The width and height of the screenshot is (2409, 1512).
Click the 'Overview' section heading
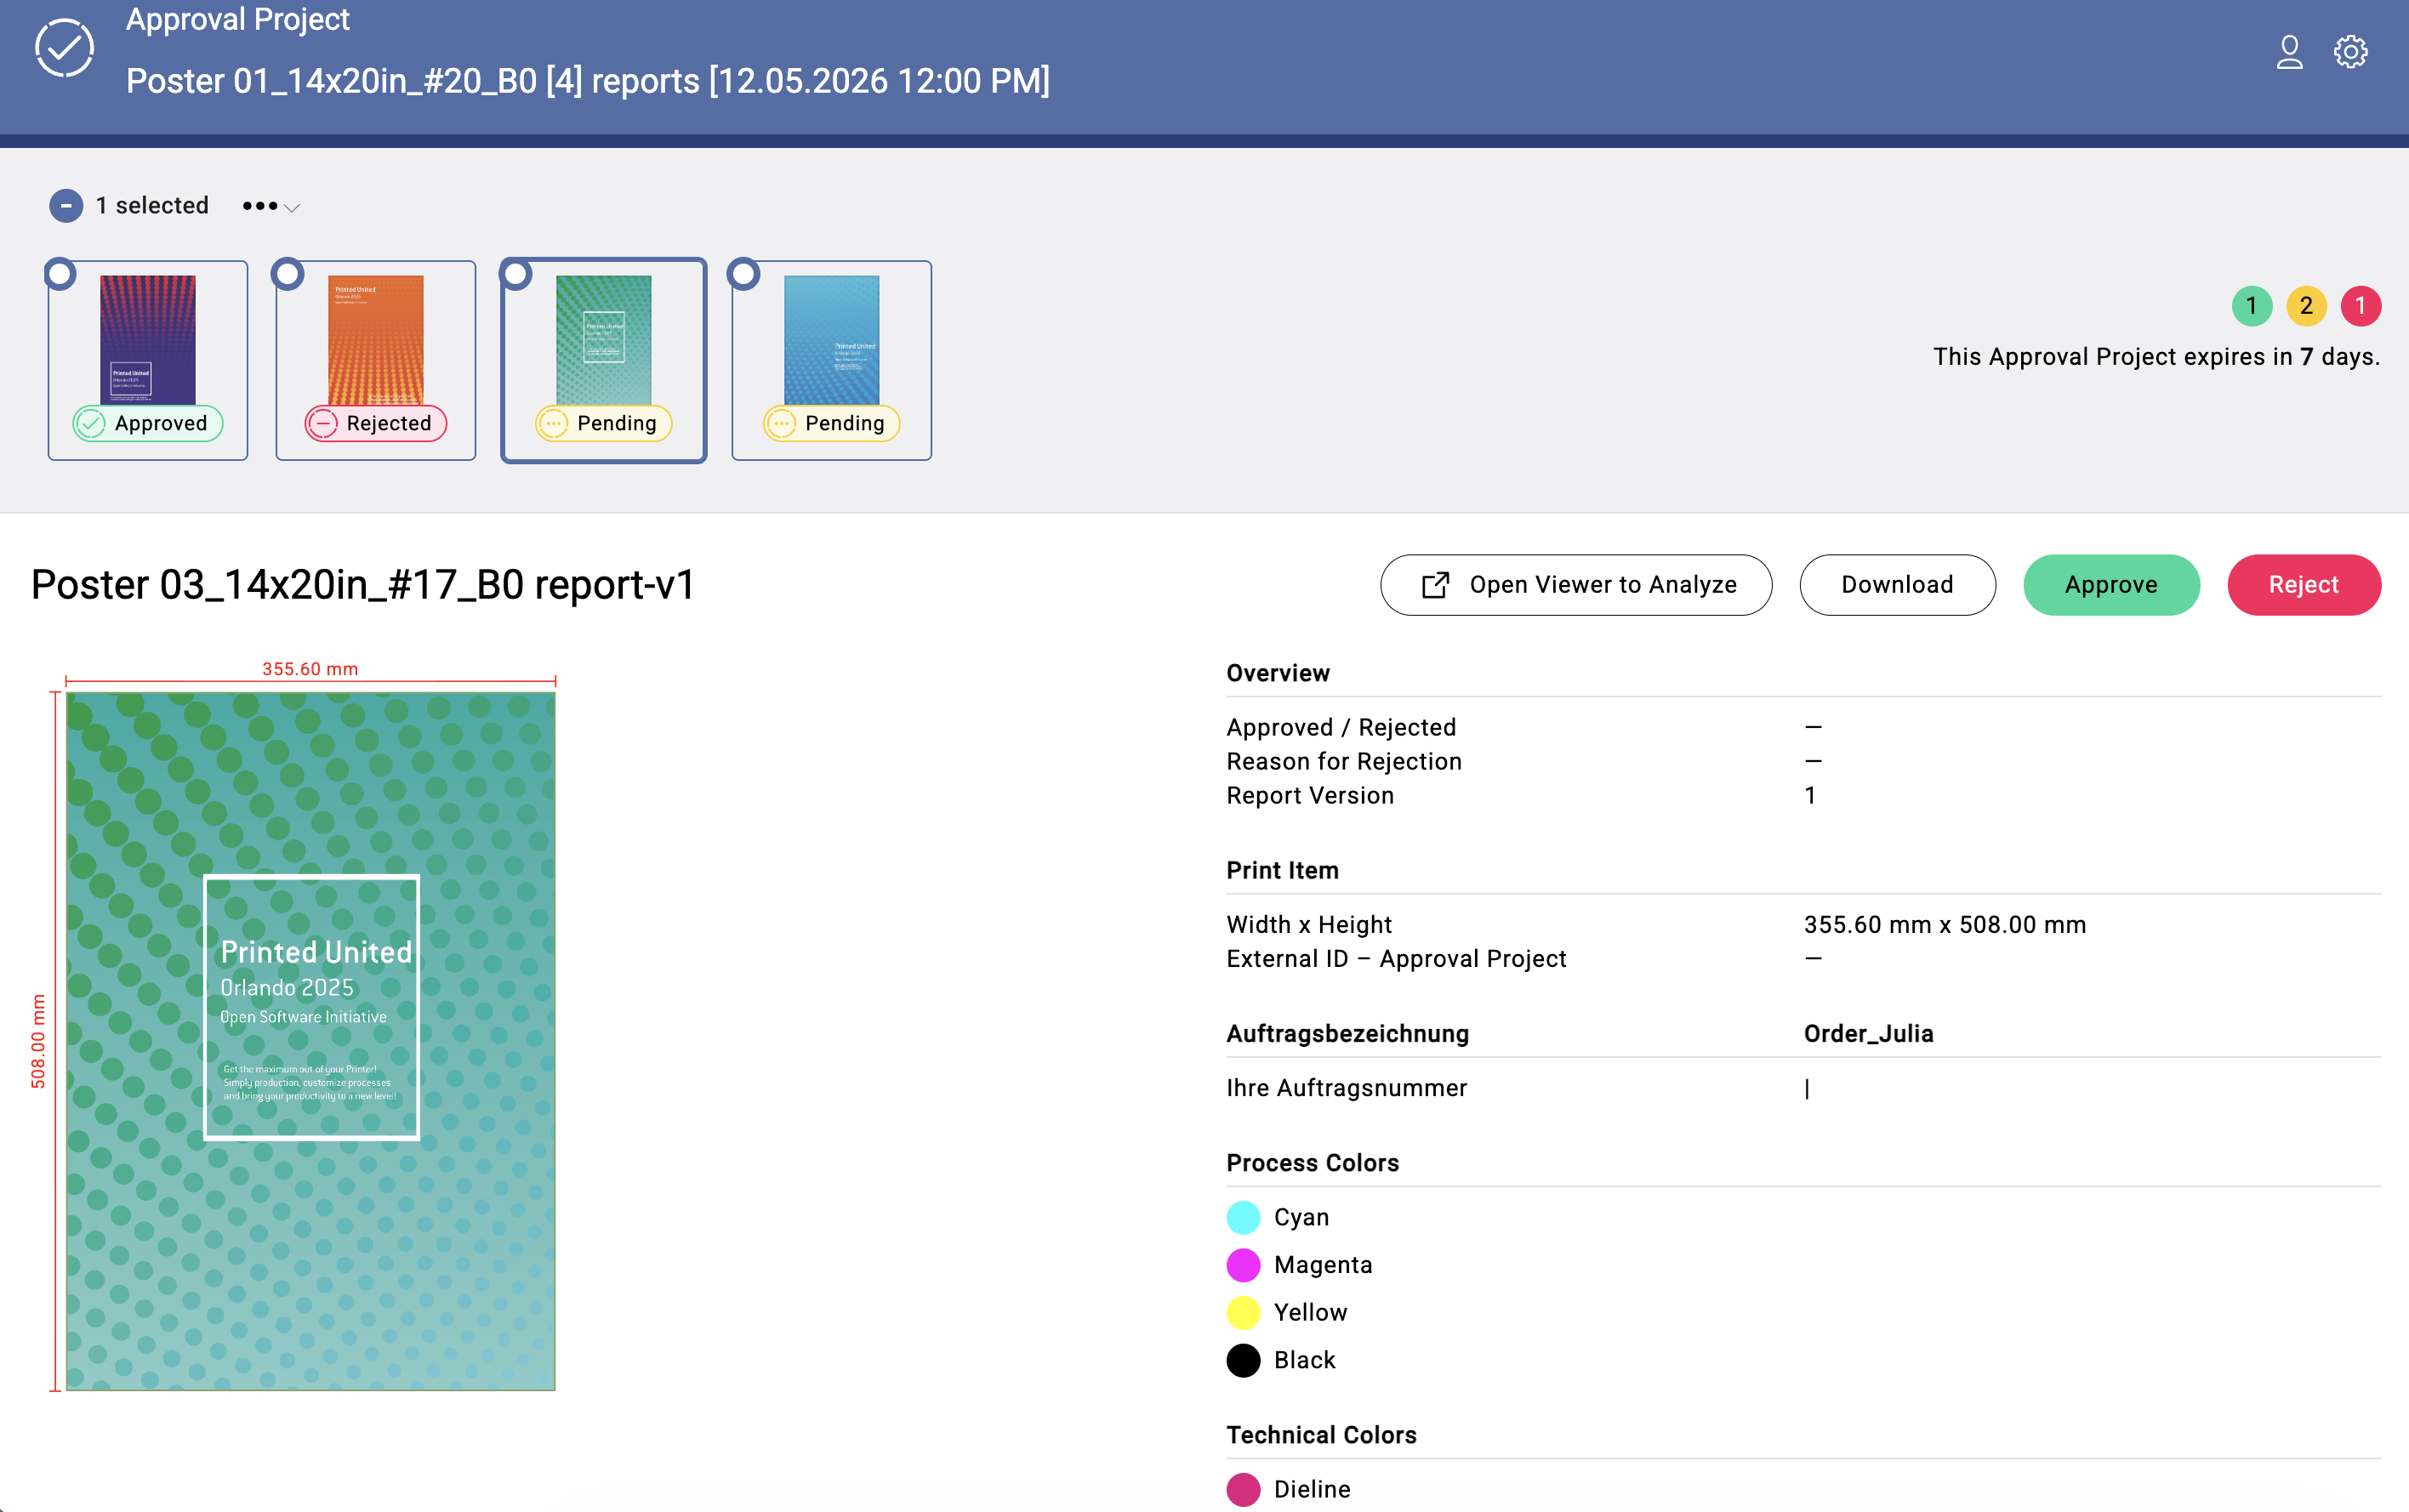[x=1278, y=673]
